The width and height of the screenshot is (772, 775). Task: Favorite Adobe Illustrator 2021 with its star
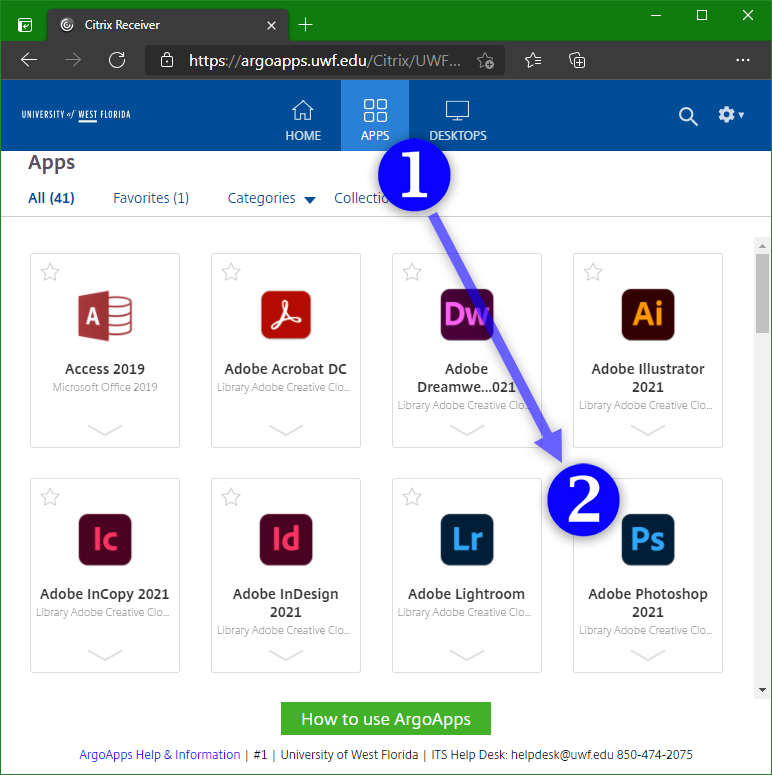593,272
